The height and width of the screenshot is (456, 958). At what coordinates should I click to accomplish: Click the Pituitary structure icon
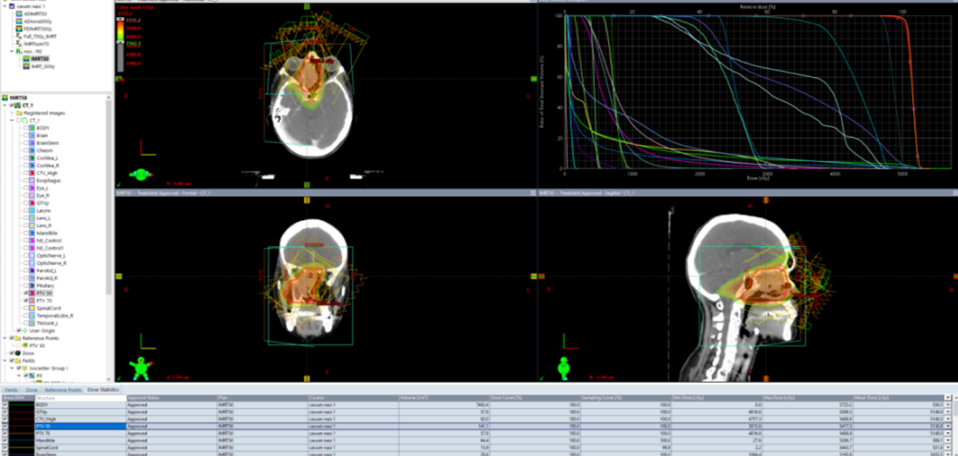[x=32, y=285]
